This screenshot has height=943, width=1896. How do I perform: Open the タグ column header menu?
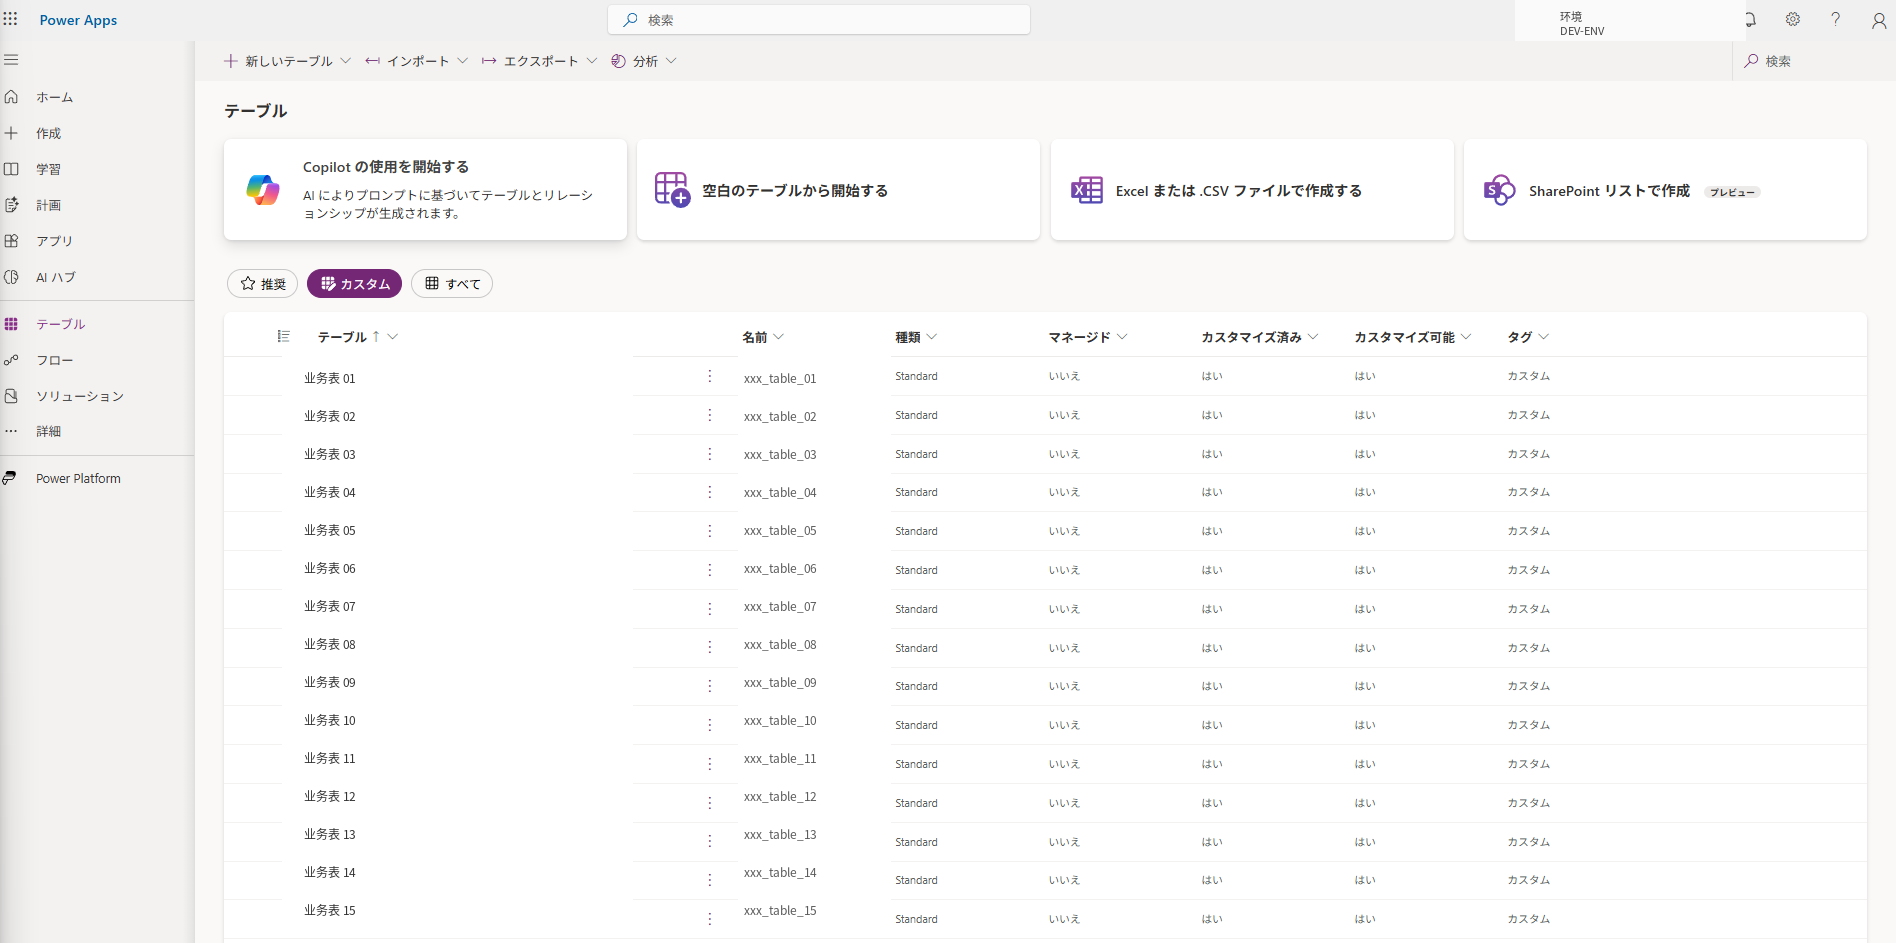point(1544,337)
